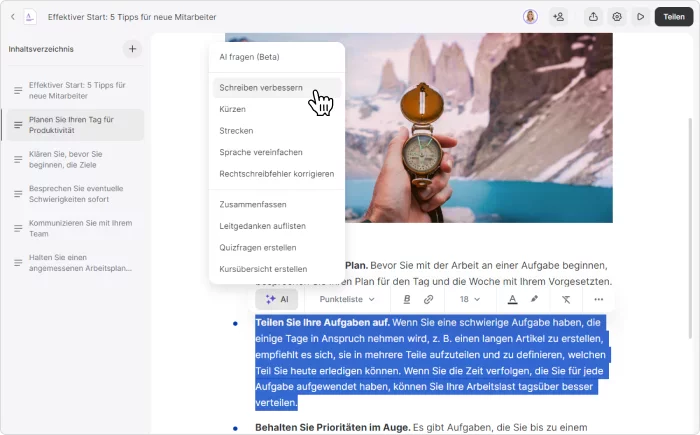The height and width of the screenshot is (435, 700).
Task: Start preview with the play icon
Action: pyautogui.click(x=641, y=17)
